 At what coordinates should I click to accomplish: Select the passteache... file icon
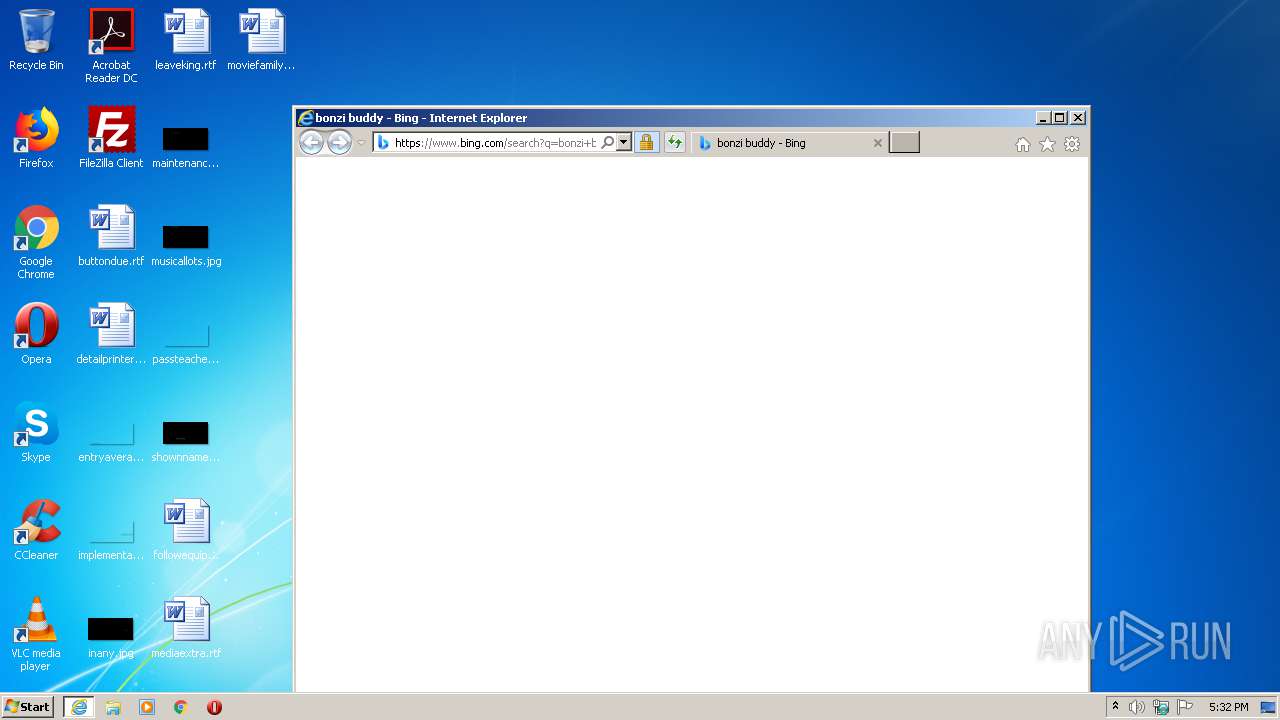point(186,343)
